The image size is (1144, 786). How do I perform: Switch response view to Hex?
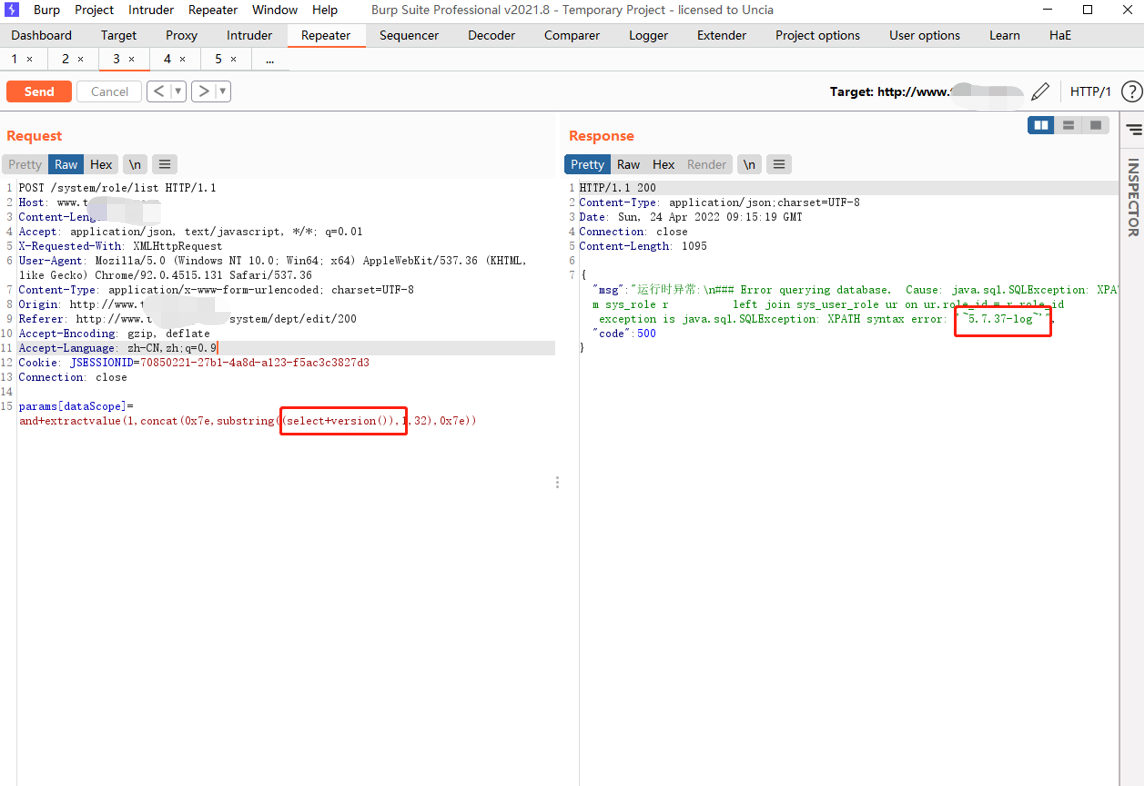pyautogui.click(x=663, y=164)
